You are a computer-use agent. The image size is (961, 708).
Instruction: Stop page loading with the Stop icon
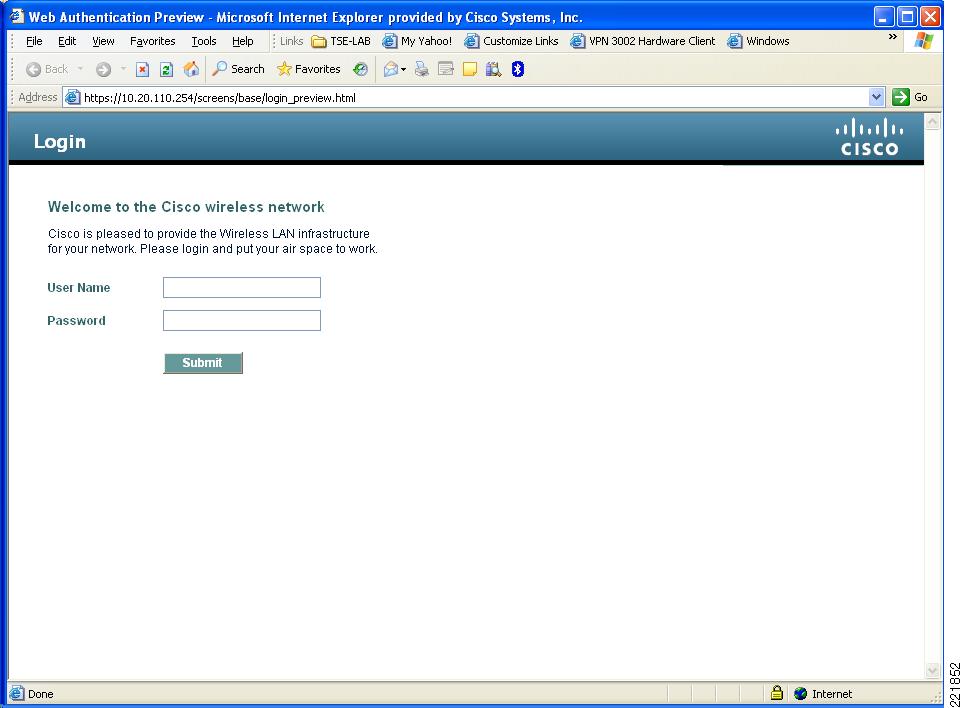[142, 69]
